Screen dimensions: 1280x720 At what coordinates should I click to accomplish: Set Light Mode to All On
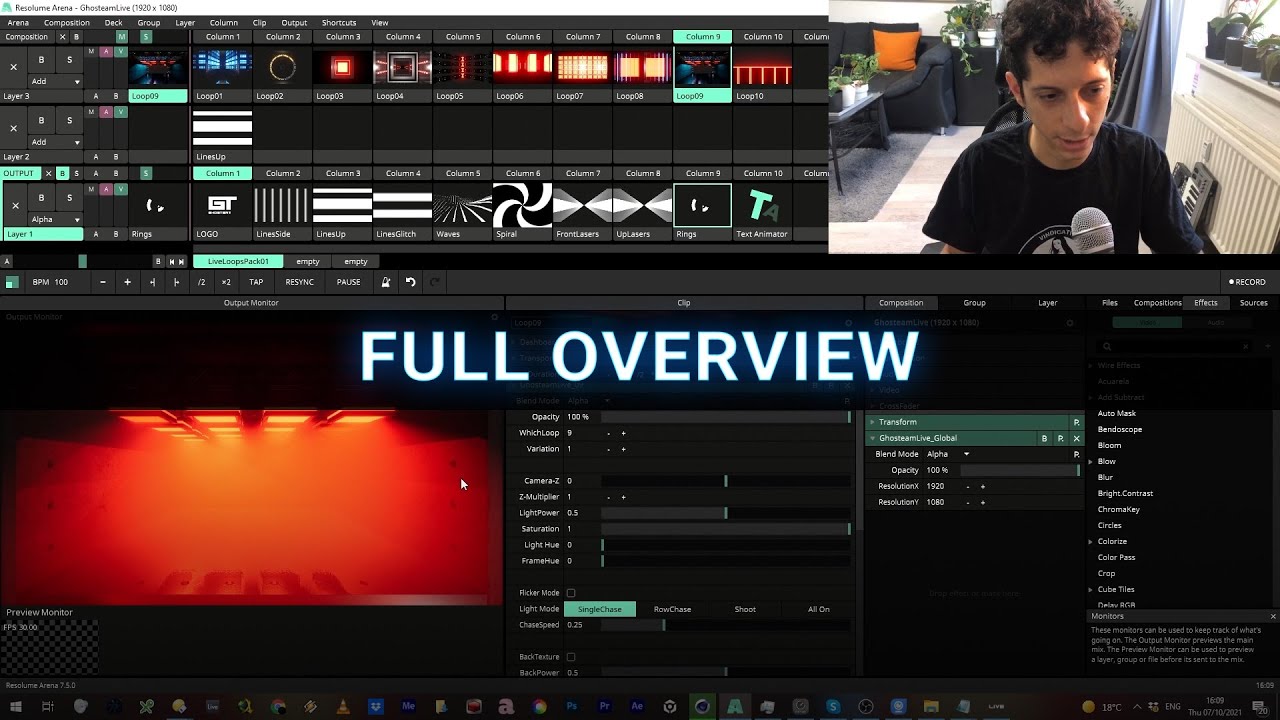(x=818, y=609)
